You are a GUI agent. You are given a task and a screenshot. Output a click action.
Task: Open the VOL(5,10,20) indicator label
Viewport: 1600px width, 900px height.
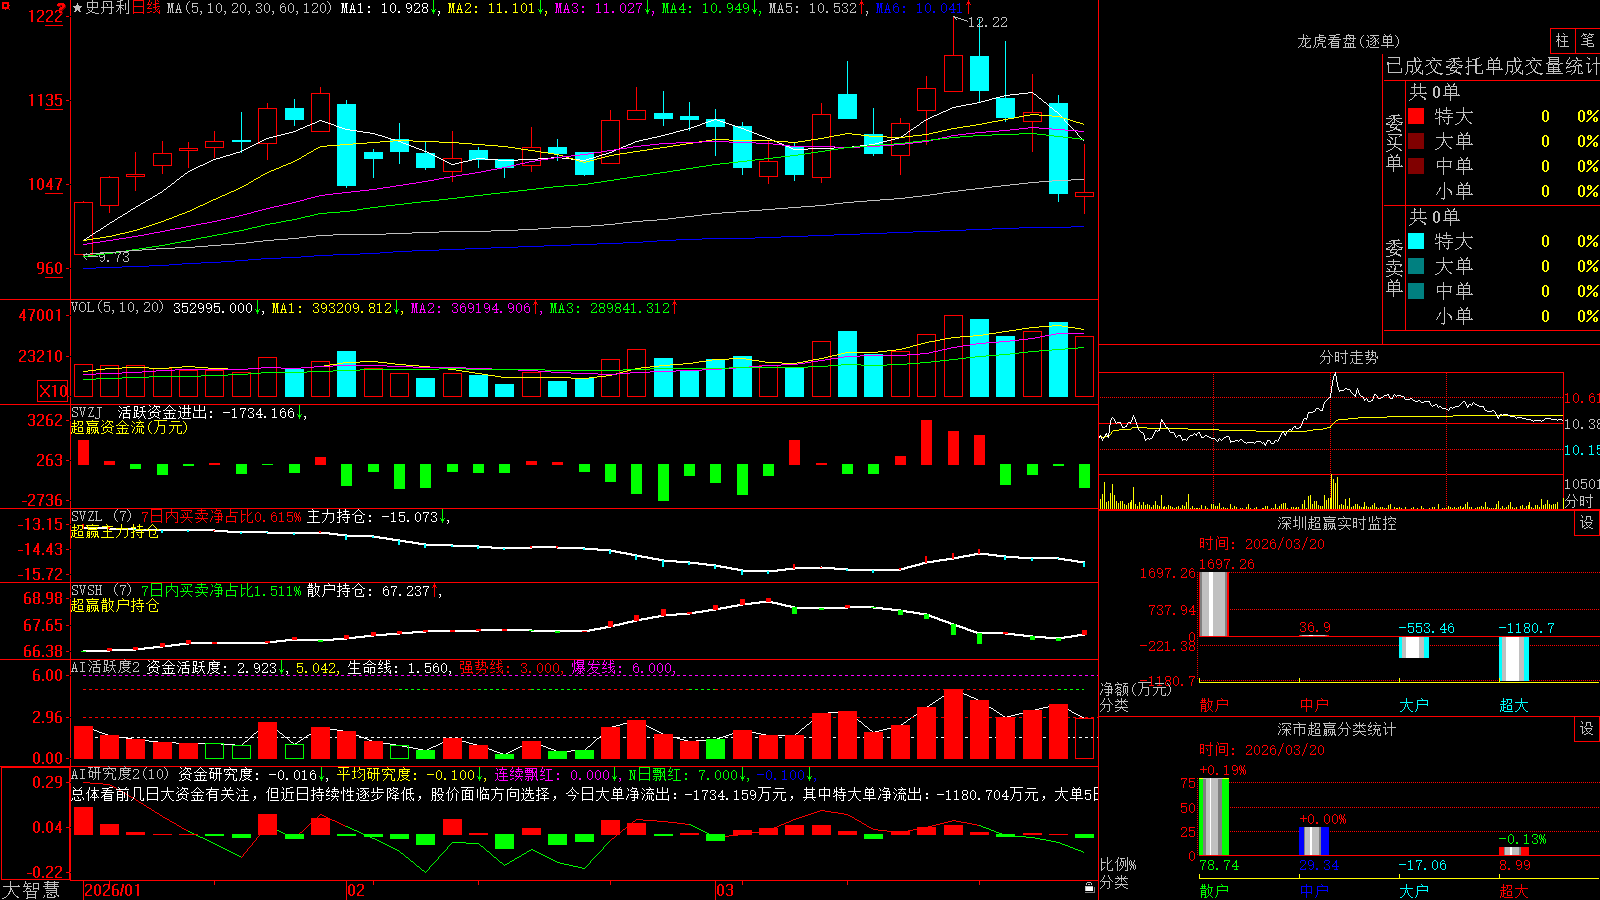coord(117,308)
